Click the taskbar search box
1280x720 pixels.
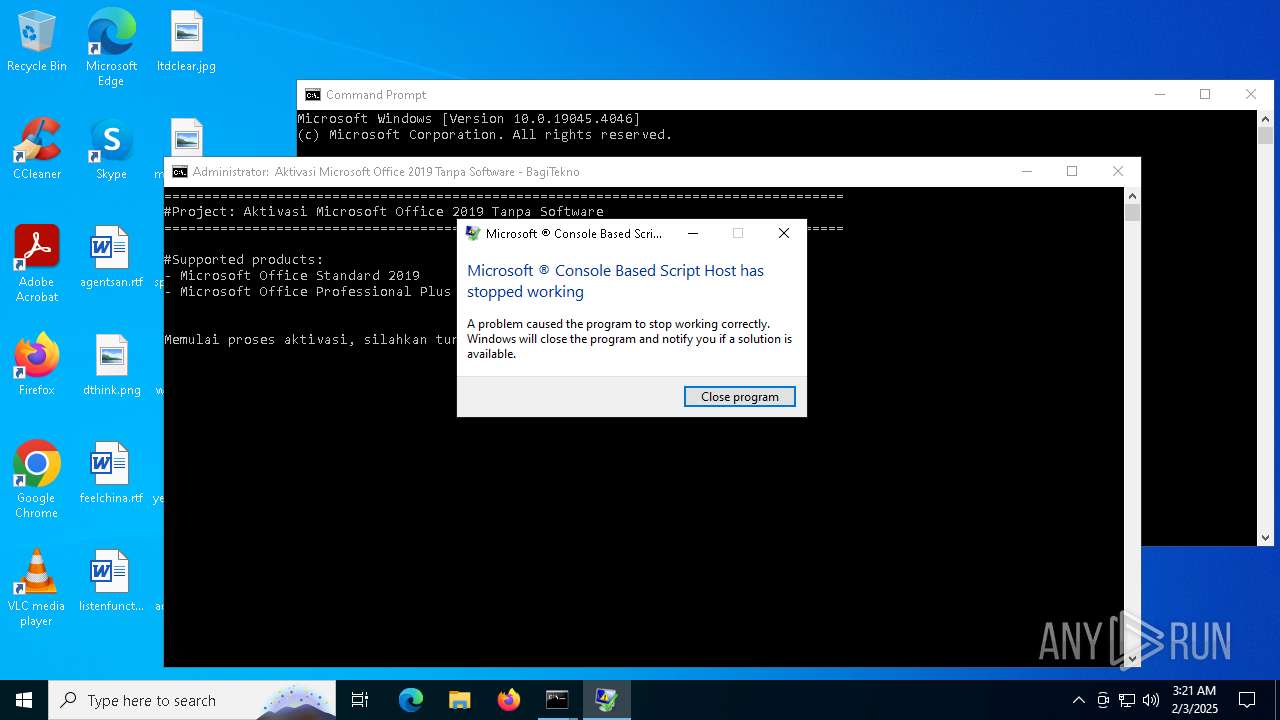[x=192, y=700]
